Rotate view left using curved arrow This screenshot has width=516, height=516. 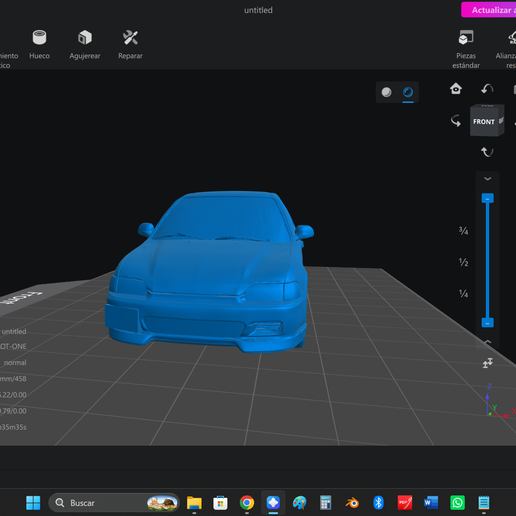click(456, 121)
